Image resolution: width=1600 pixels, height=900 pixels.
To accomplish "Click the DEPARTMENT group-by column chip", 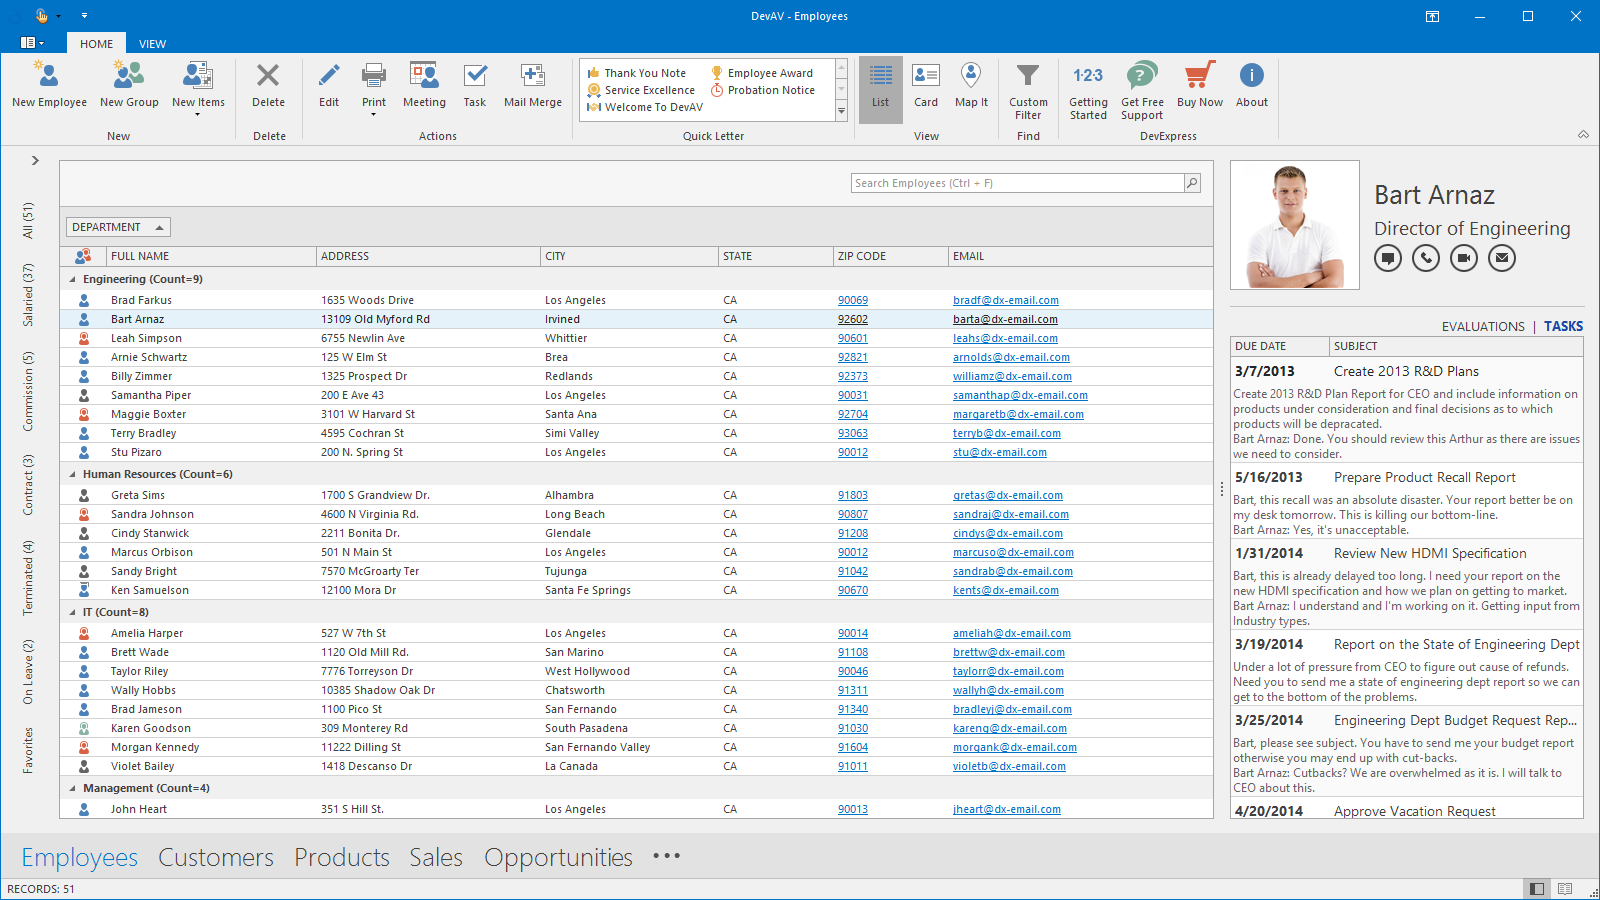I will pos(118,227).
